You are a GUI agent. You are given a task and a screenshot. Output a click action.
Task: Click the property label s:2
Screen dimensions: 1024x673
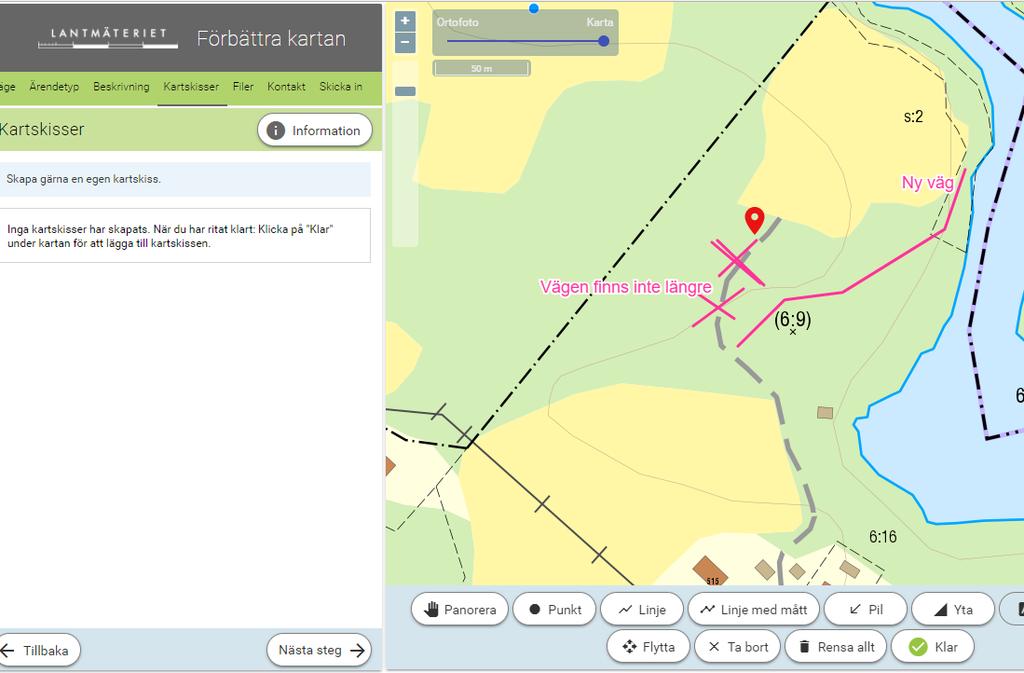click(913, 117)
